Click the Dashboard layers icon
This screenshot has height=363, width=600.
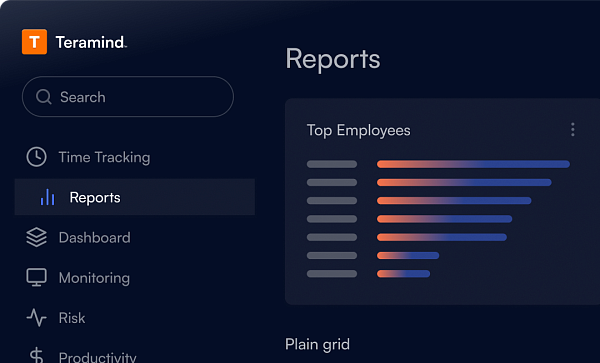pos(36,237)
